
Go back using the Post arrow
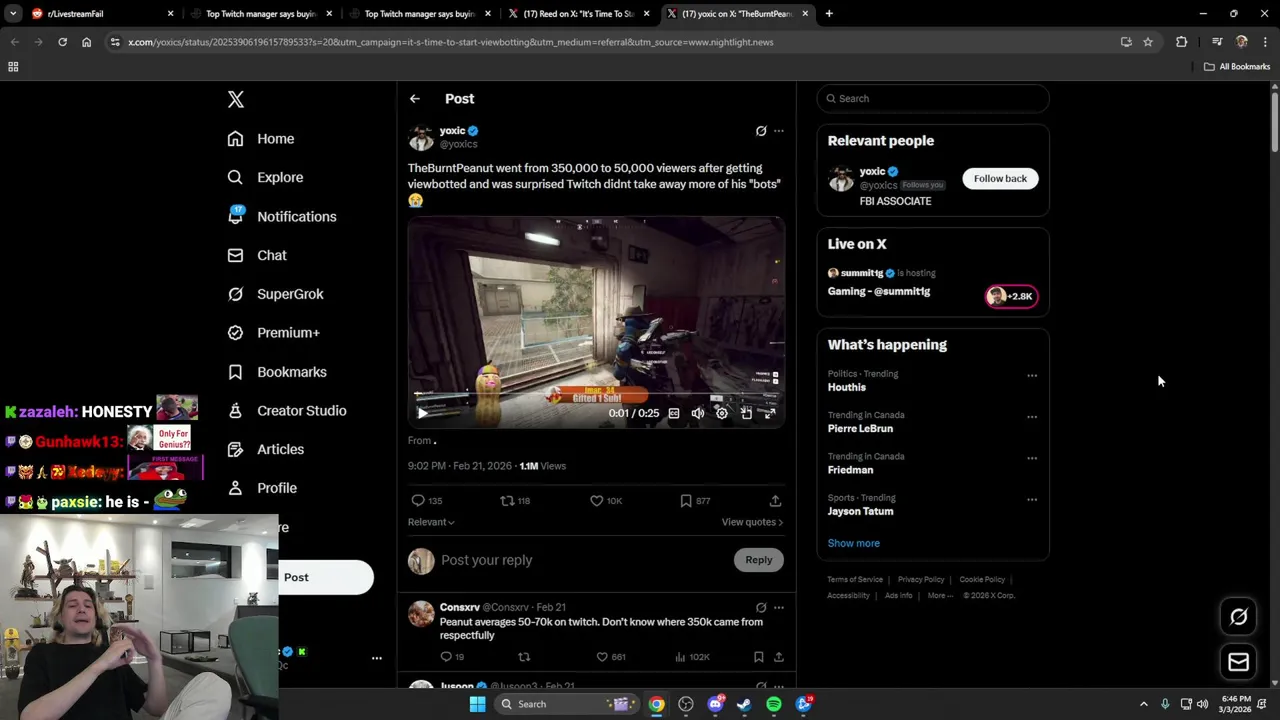pyautogui.click(x=414, y=99)
